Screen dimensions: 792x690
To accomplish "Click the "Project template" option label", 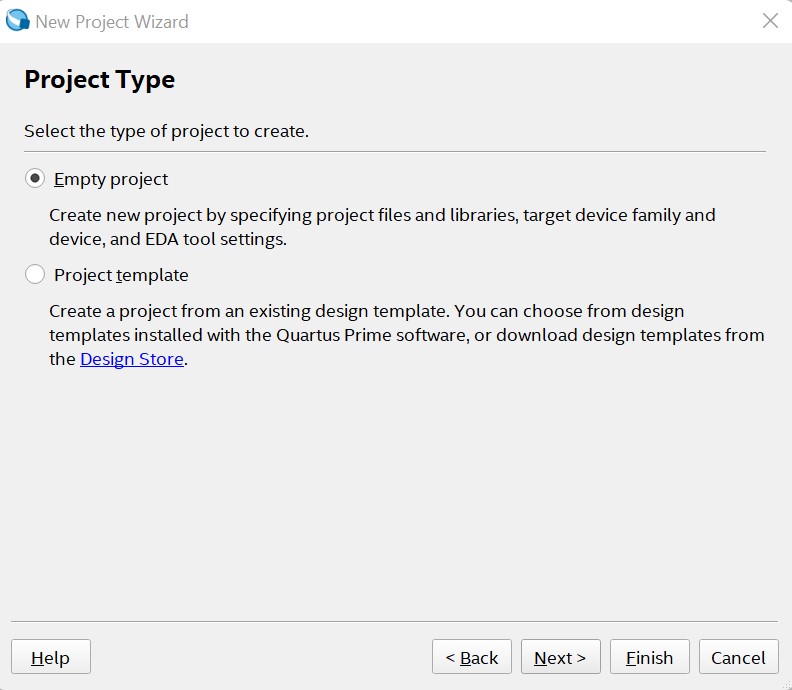I will click(121, 275).
